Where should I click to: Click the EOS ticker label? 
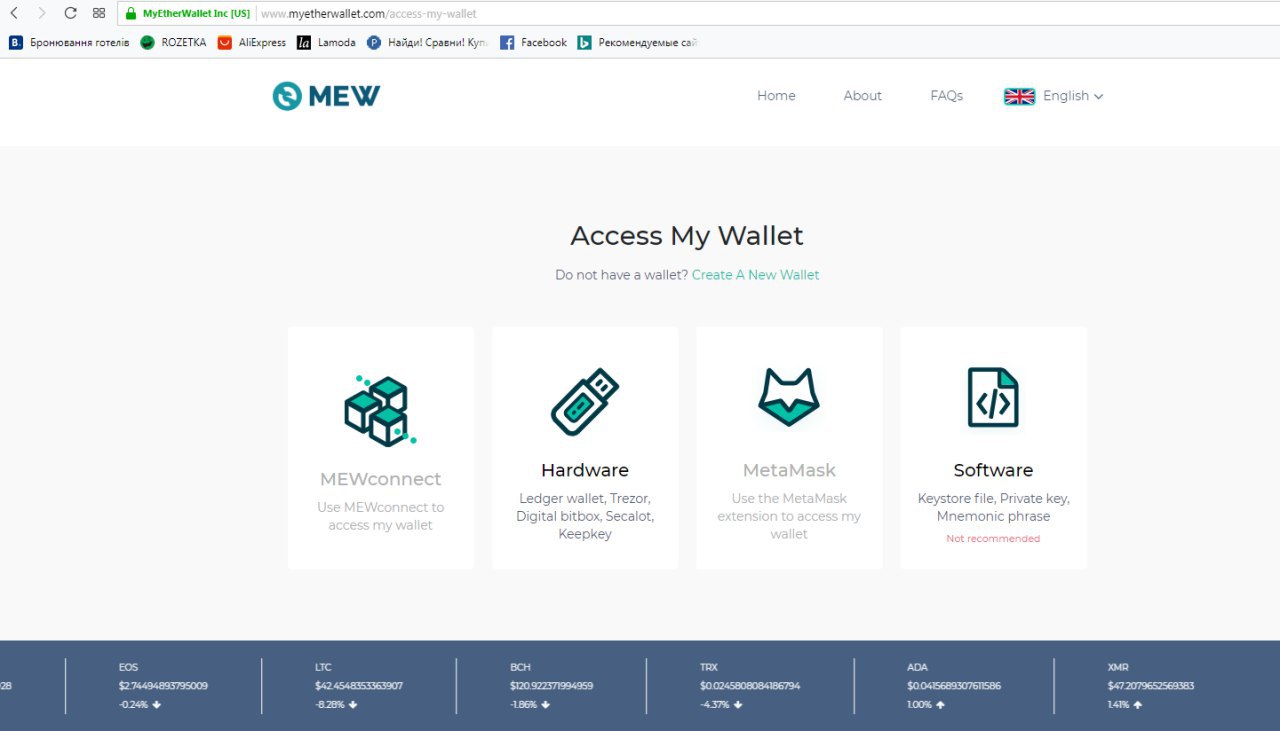pos(128,667)
